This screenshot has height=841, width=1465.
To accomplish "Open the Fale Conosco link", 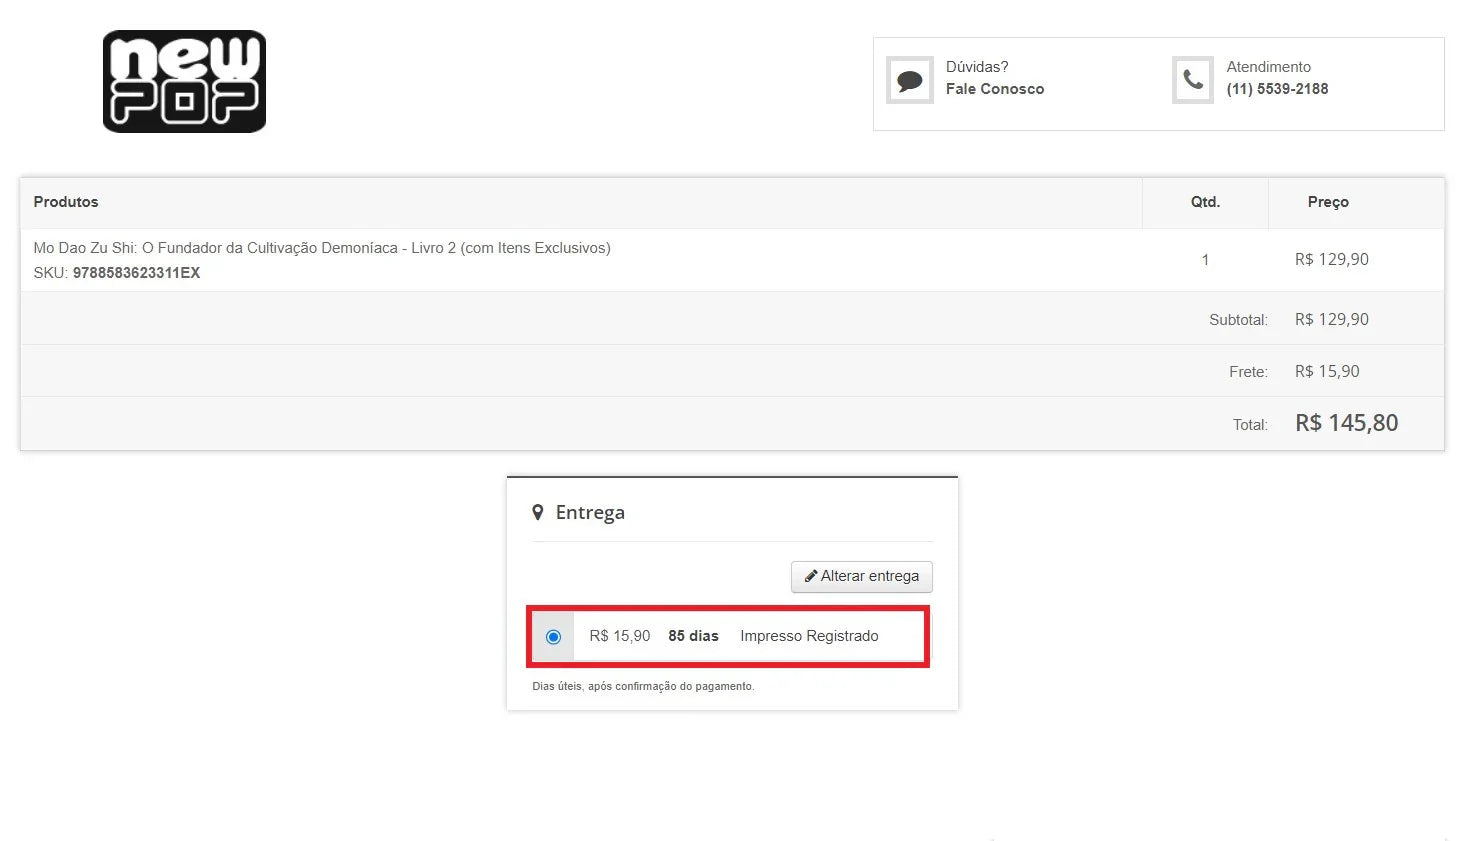I will click(x=994, y=89).
